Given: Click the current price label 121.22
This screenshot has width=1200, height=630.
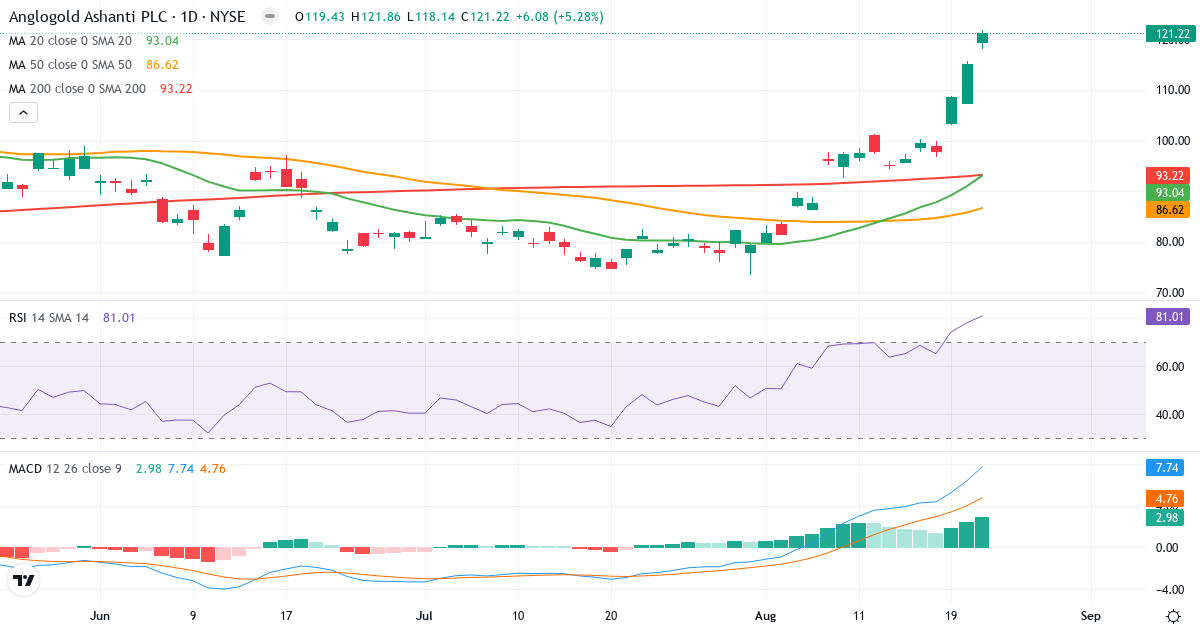Looking at the screenshot, I should [x=1170, y=34].
